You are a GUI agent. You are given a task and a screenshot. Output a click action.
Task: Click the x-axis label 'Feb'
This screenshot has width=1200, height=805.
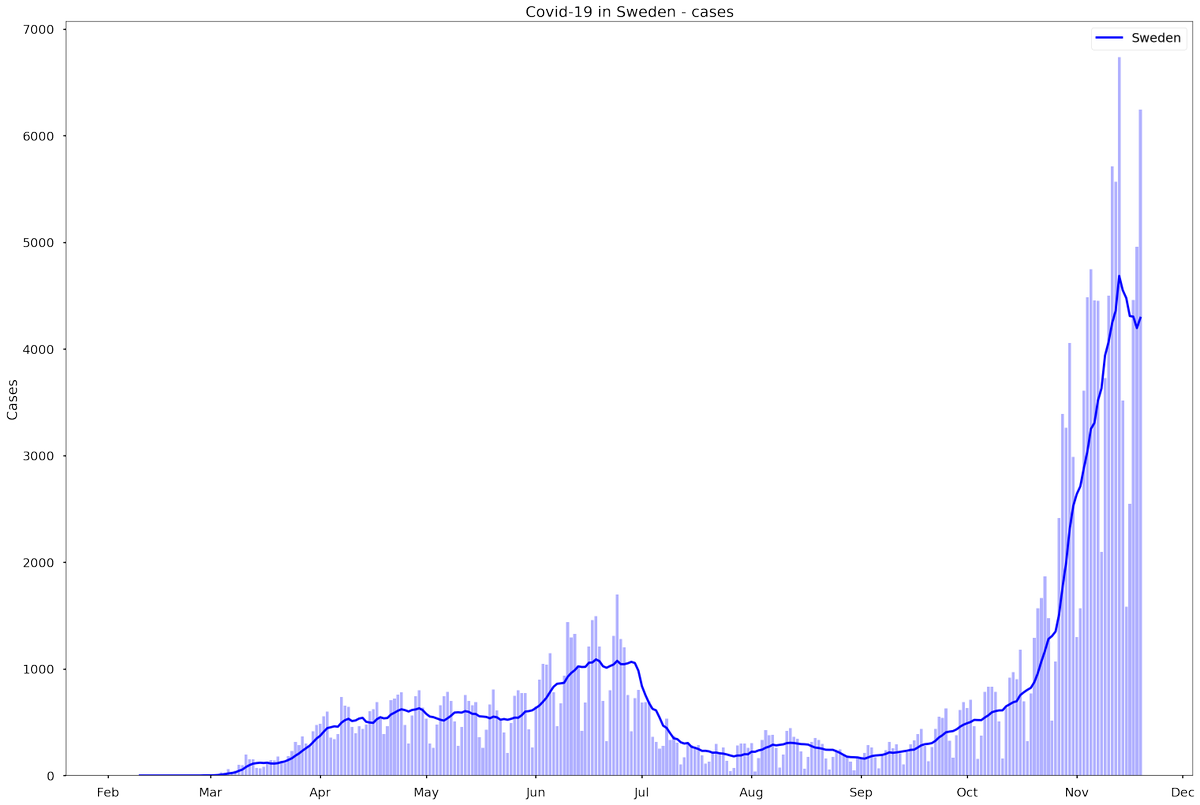(x=108, y=793)
